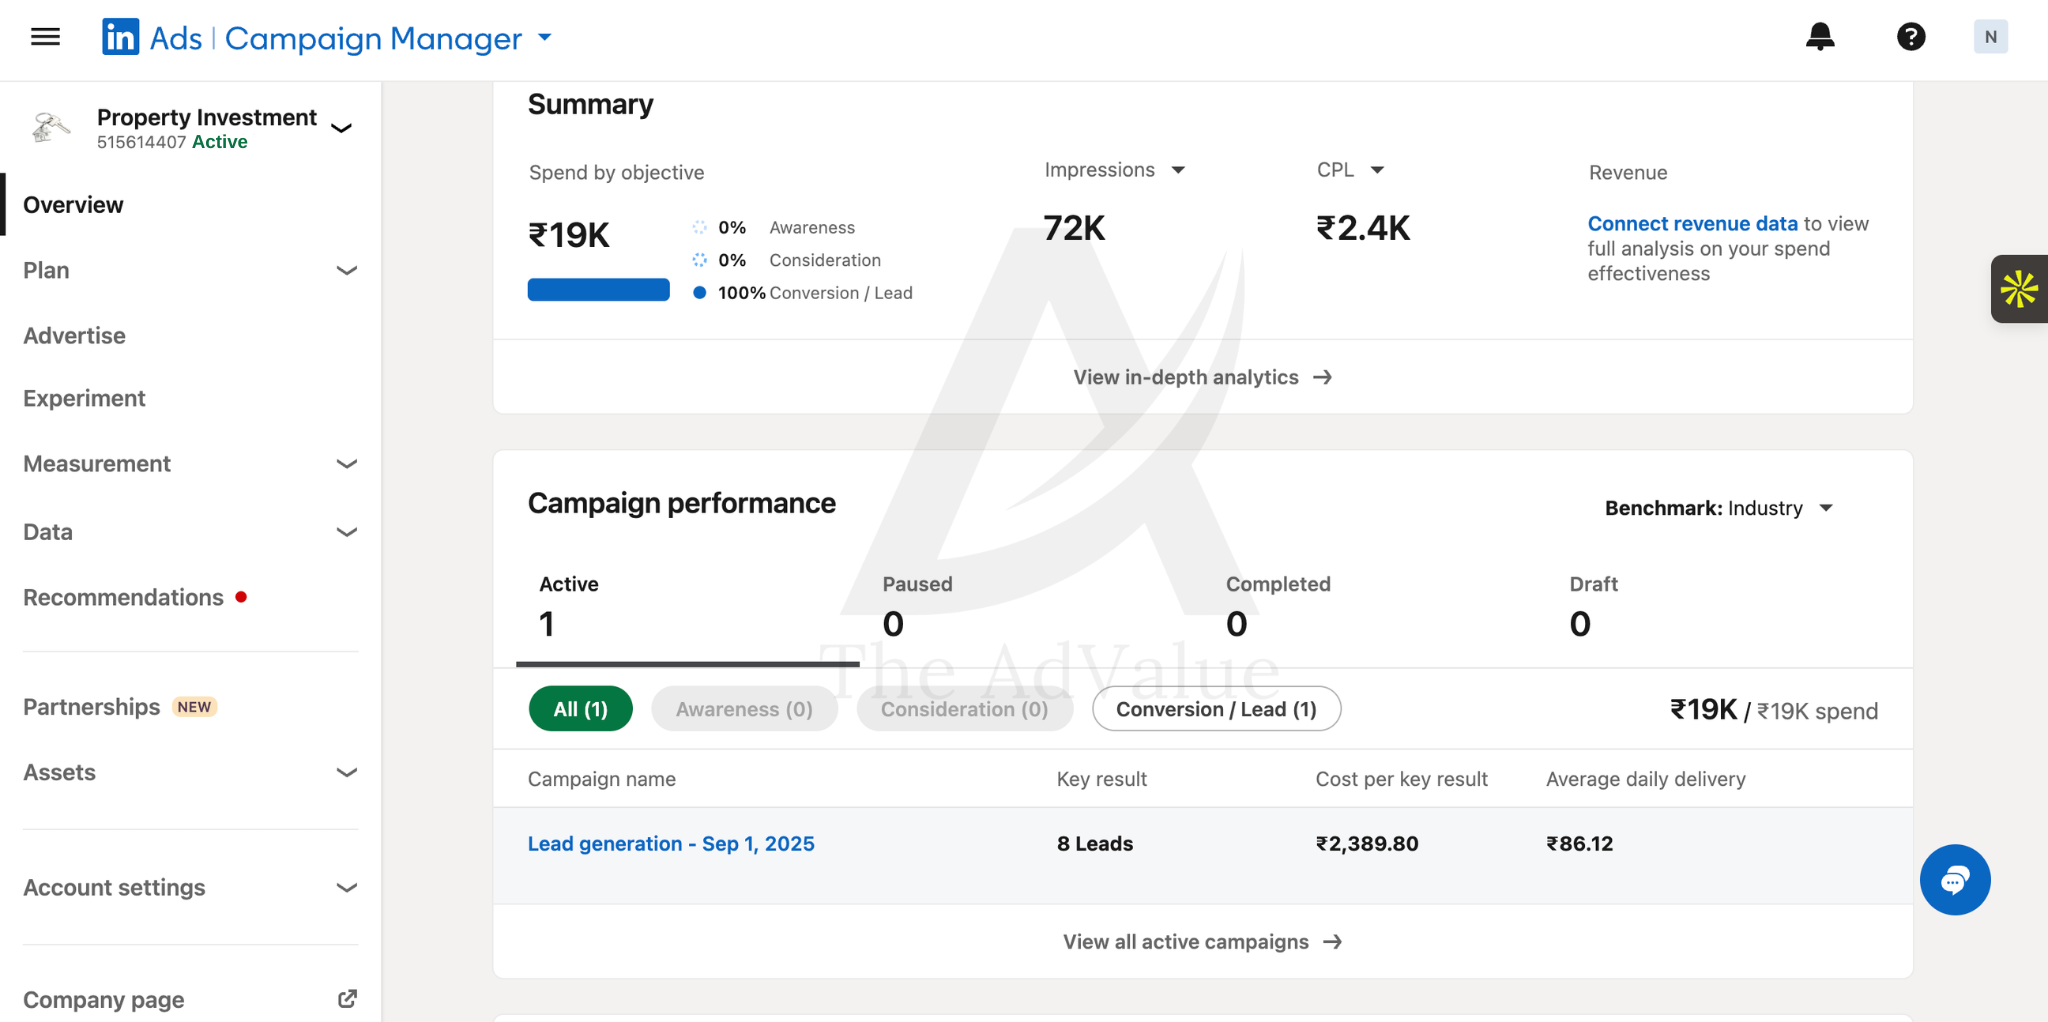Click the blue Conversion / Lead legend dot
This screenshot has width=2048, height=1022.
(x=700, y=293)
